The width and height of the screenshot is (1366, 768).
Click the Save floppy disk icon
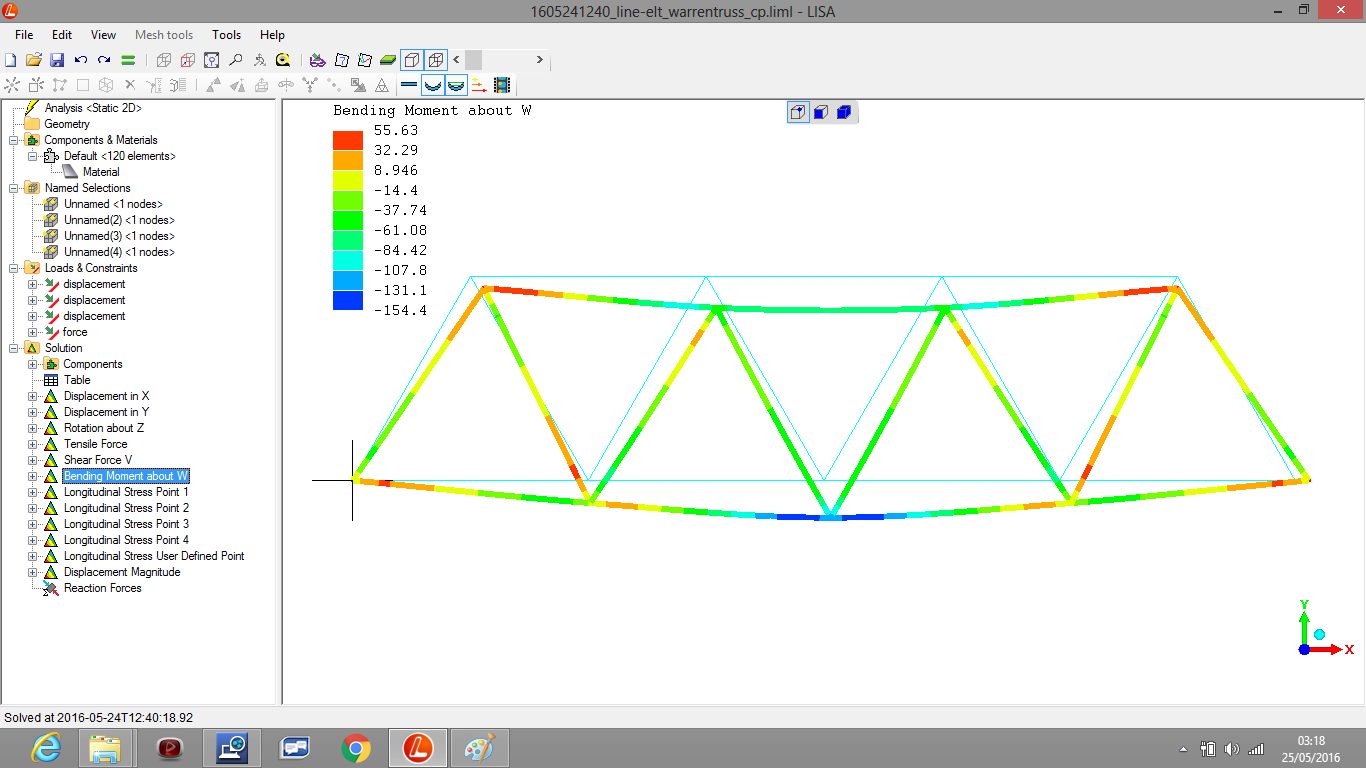point(57,60)
